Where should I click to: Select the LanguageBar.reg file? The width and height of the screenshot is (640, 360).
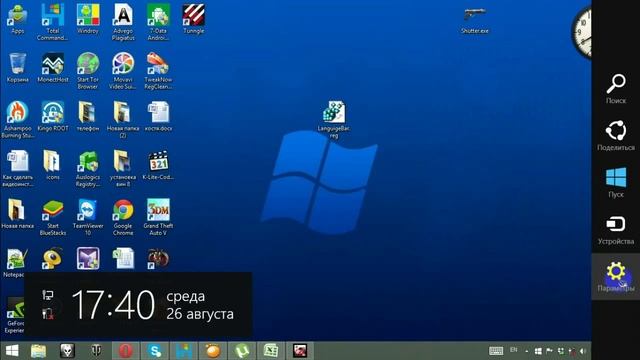334,120
